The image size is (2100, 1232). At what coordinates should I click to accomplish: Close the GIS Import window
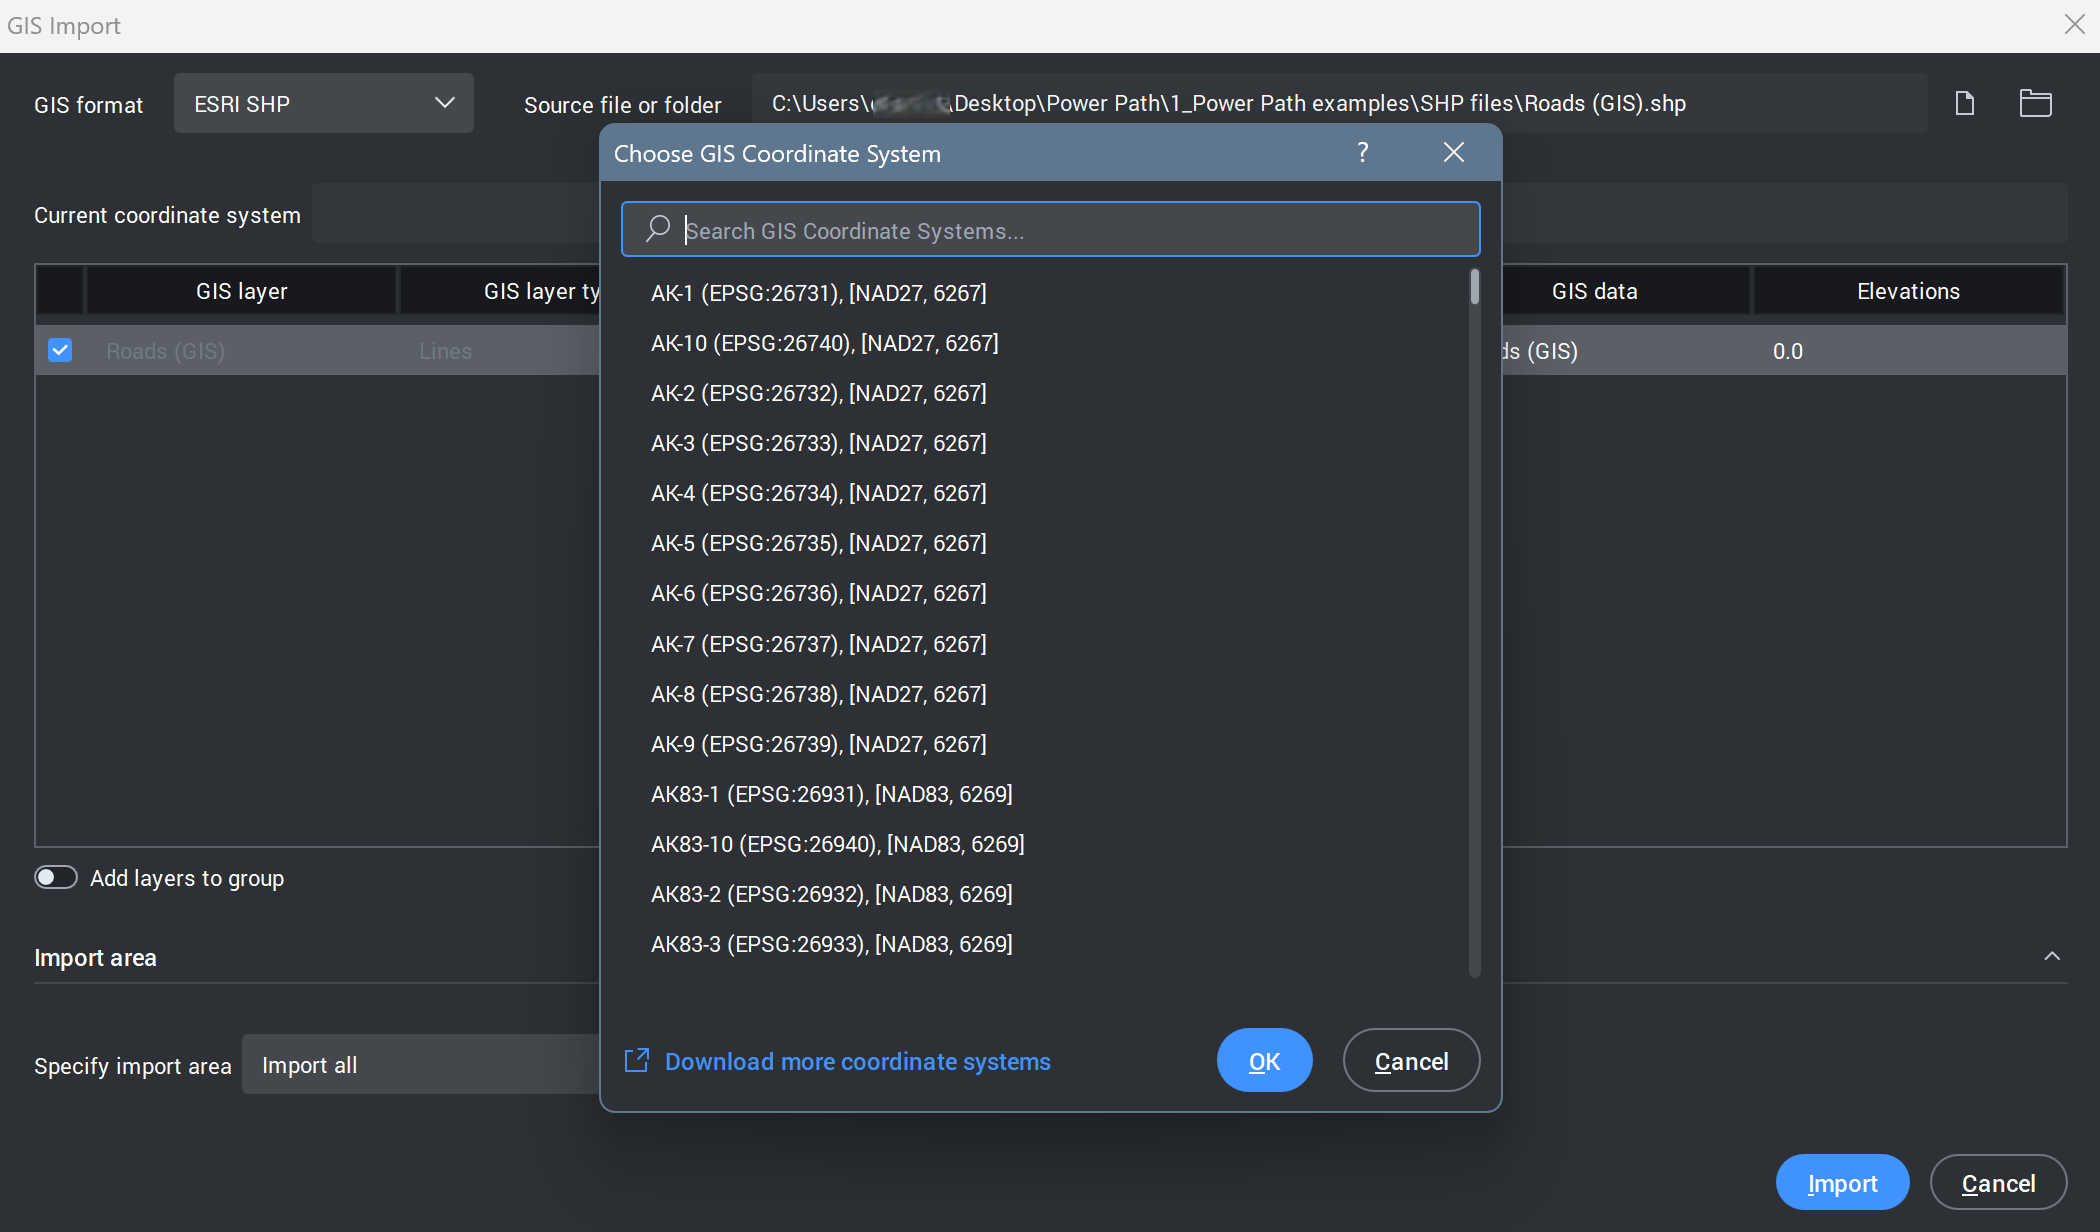(2074, 24)
